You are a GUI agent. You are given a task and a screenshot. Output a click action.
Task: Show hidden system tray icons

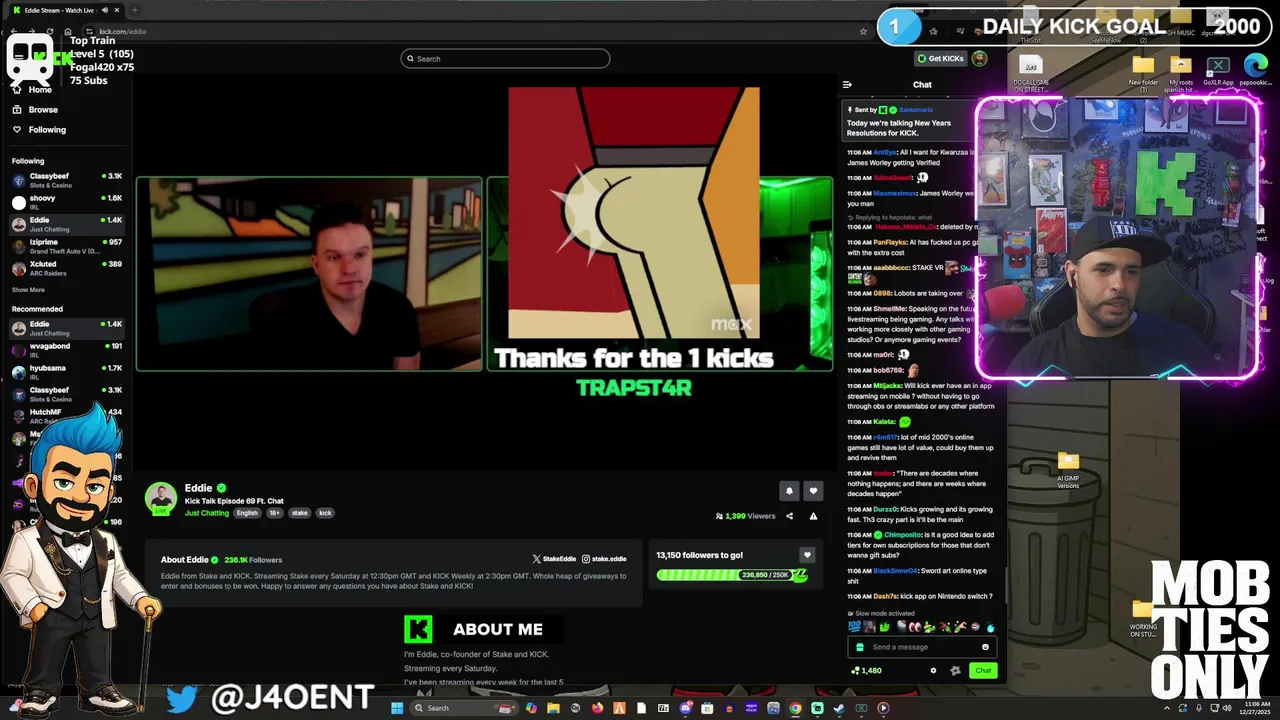(x=1167, y=708)
